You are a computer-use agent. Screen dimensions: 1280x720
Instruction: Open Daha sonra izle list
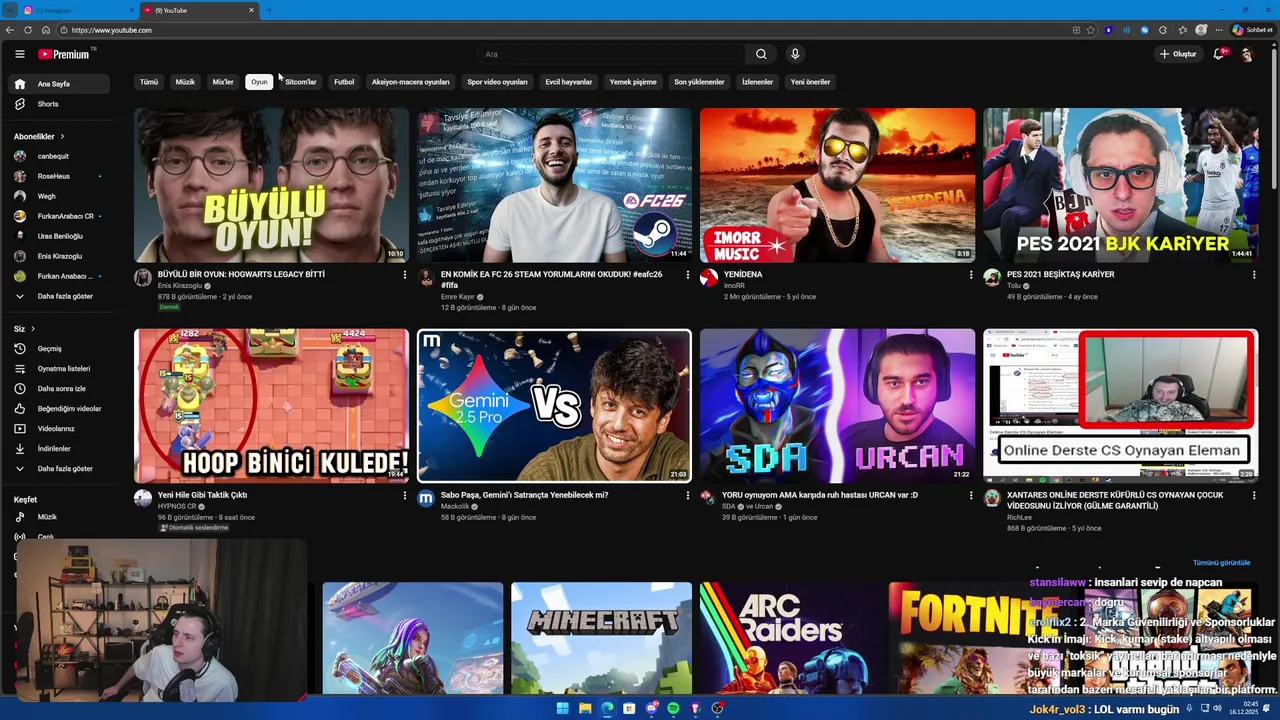tap(60, 389)
